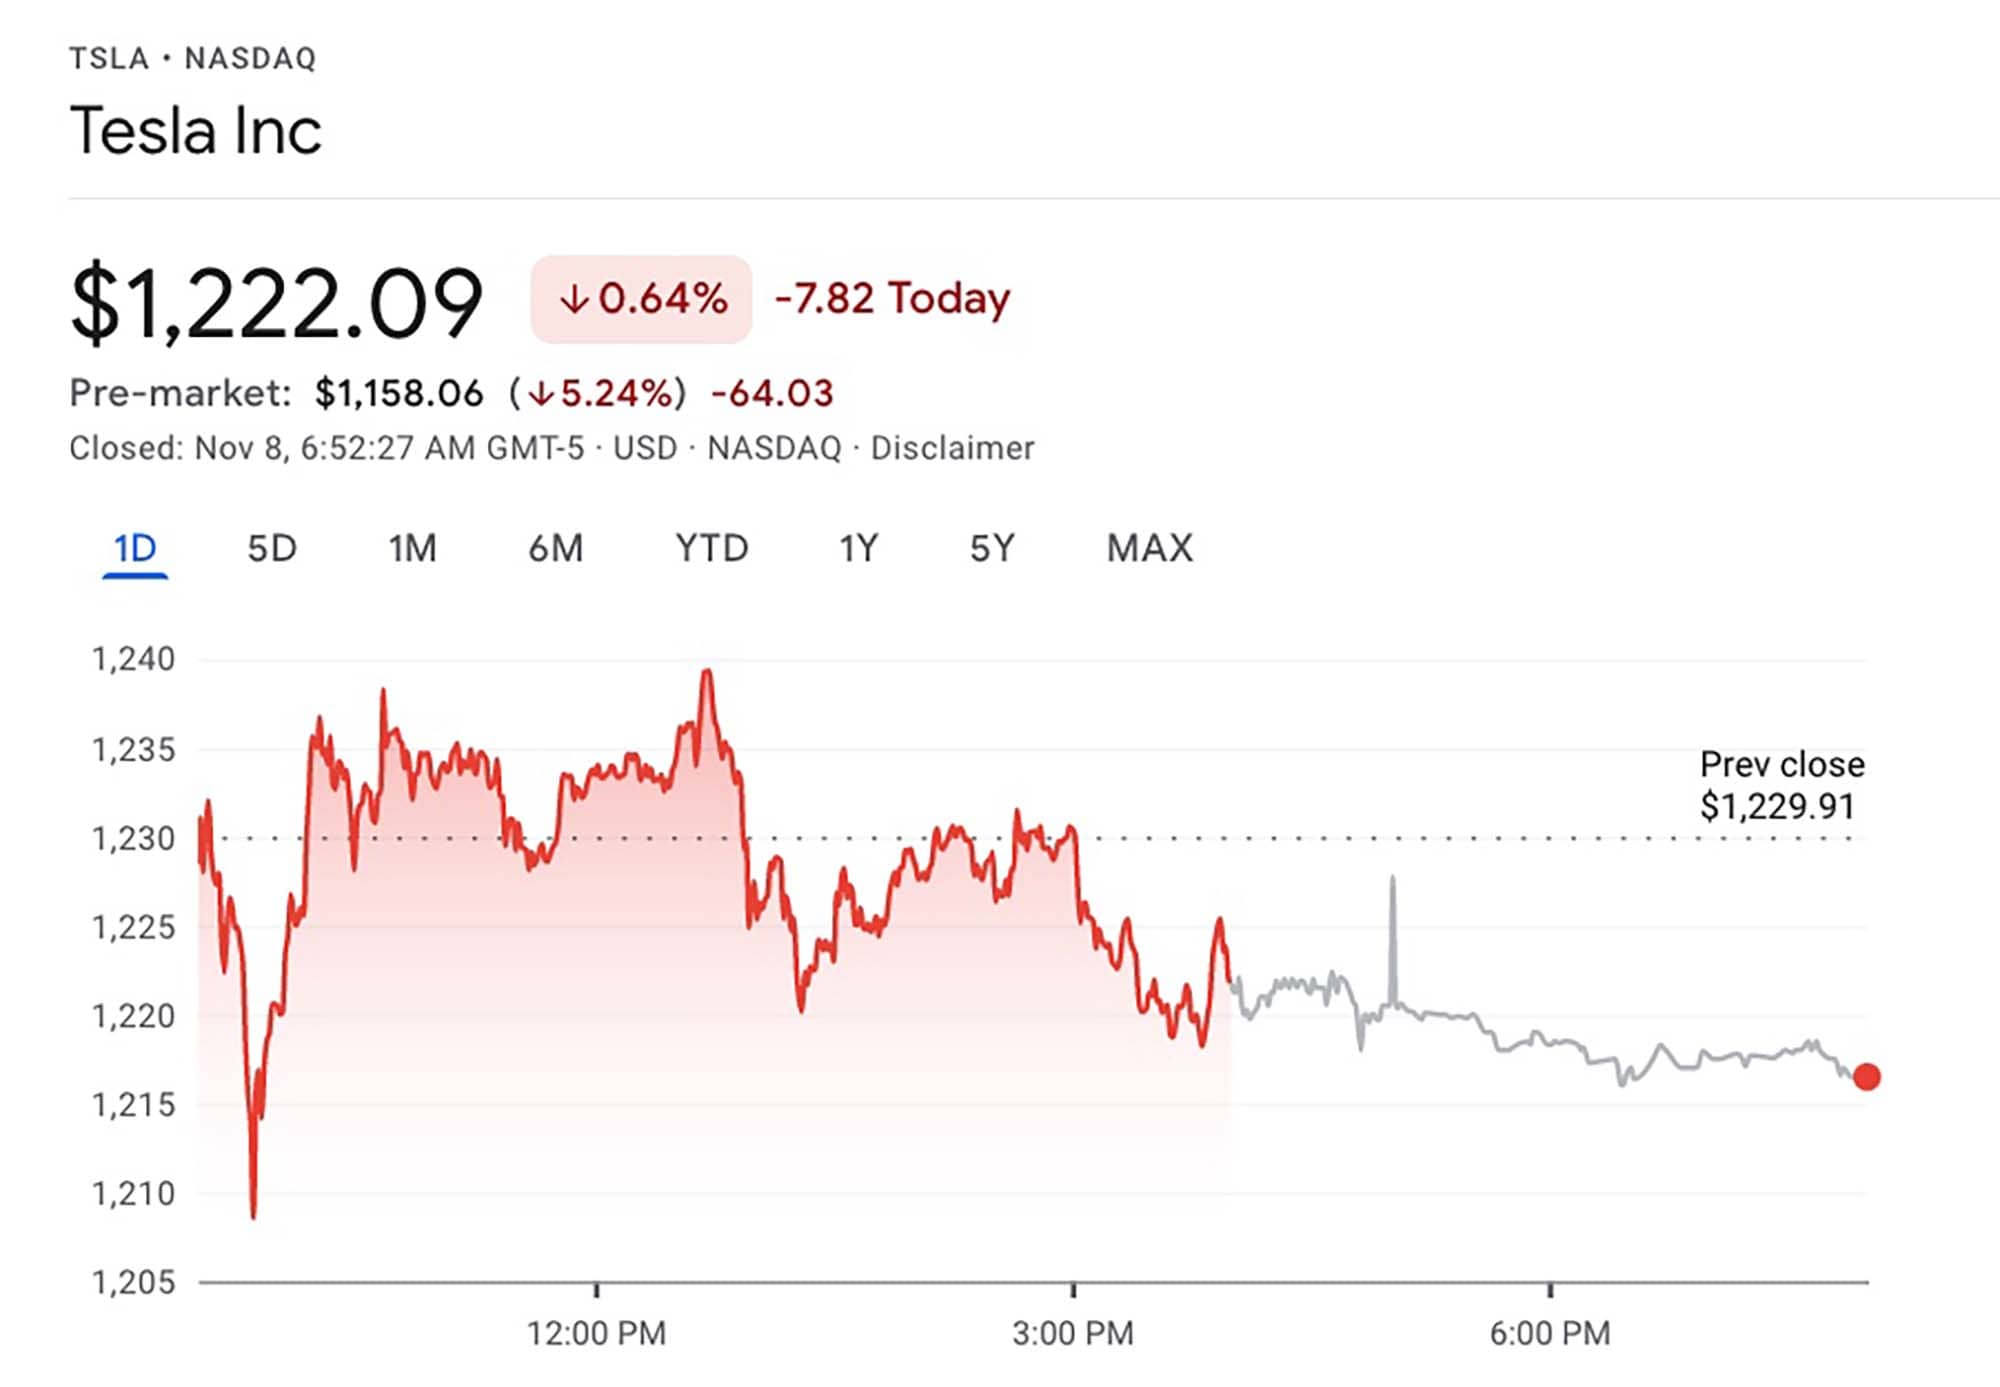Click the Prev close $1,229.91 label
The height and width of the screenshot is (1387, 2000).
(1781, 786)
